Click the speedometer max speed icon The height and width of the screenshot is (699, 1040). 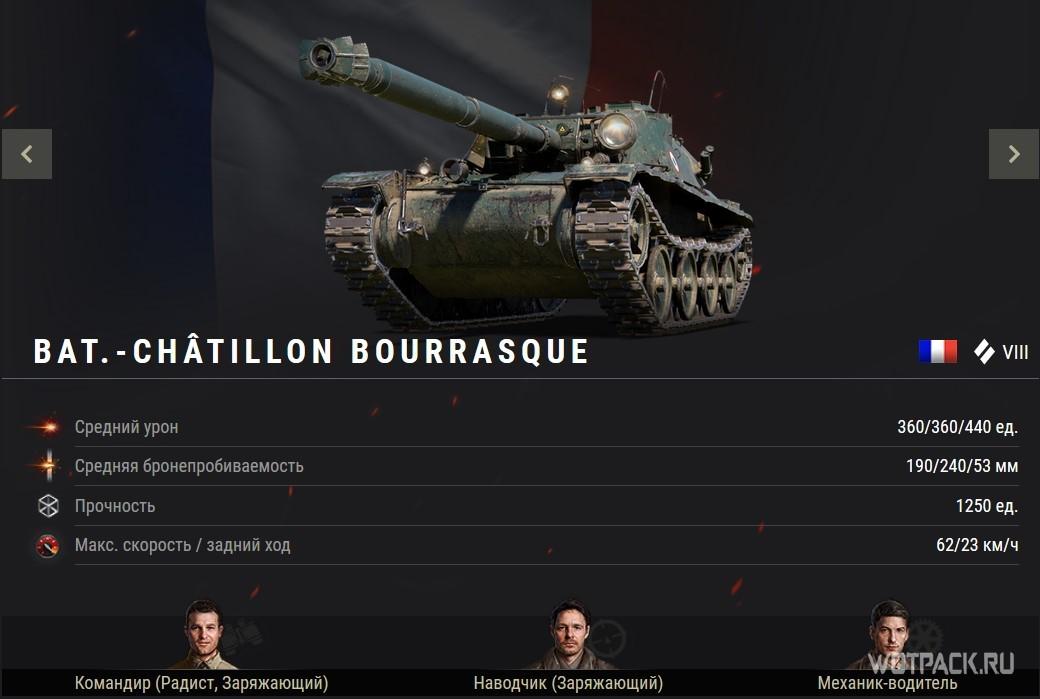[47, 546]
